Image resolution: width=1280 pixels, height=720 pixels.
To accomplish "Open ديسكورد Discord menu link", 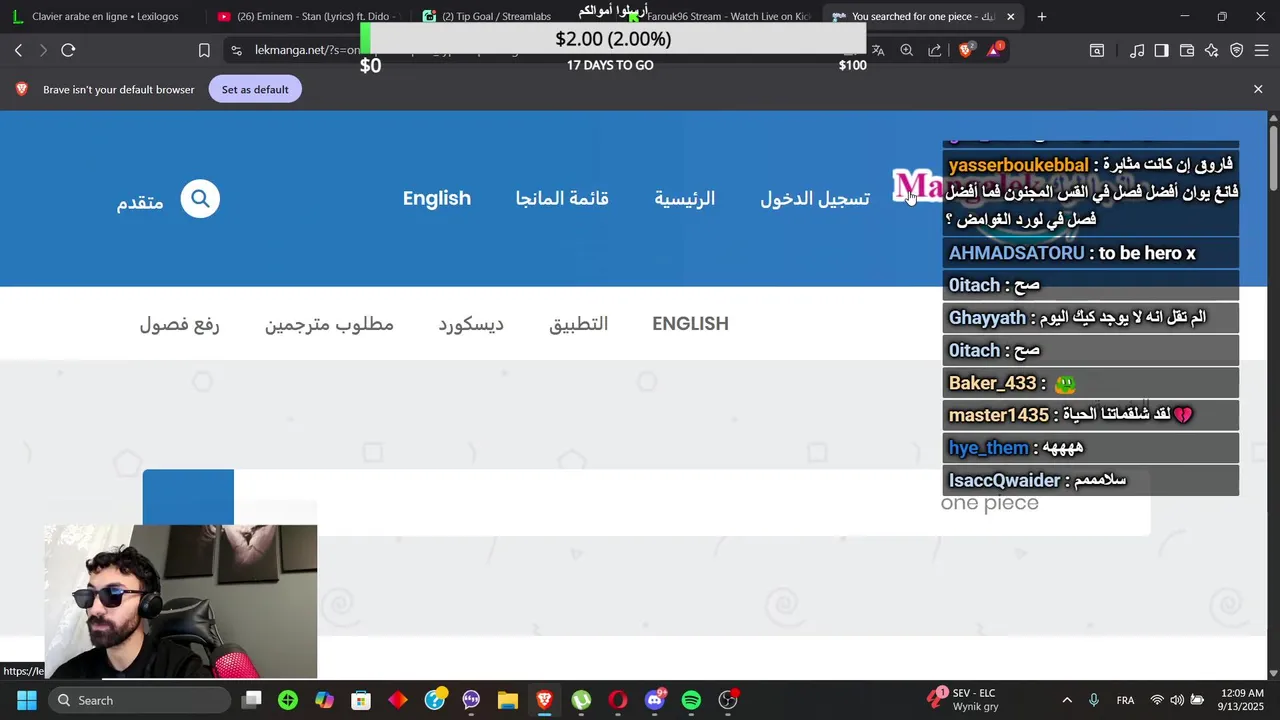I will pos(471,324).
